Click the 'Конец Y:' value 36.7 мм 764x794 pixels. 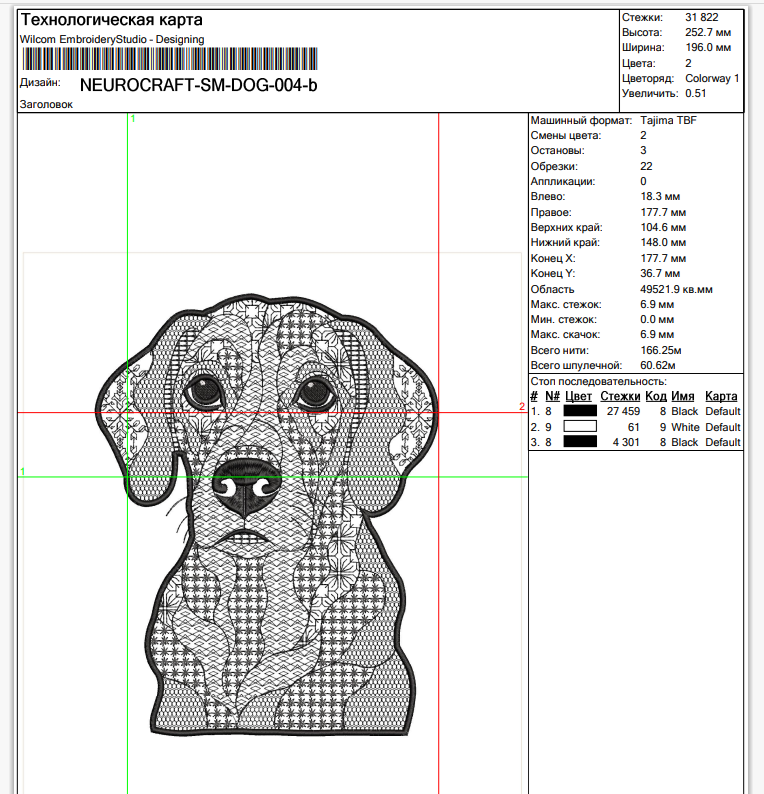pyautogui.click(x=660, y=274)
